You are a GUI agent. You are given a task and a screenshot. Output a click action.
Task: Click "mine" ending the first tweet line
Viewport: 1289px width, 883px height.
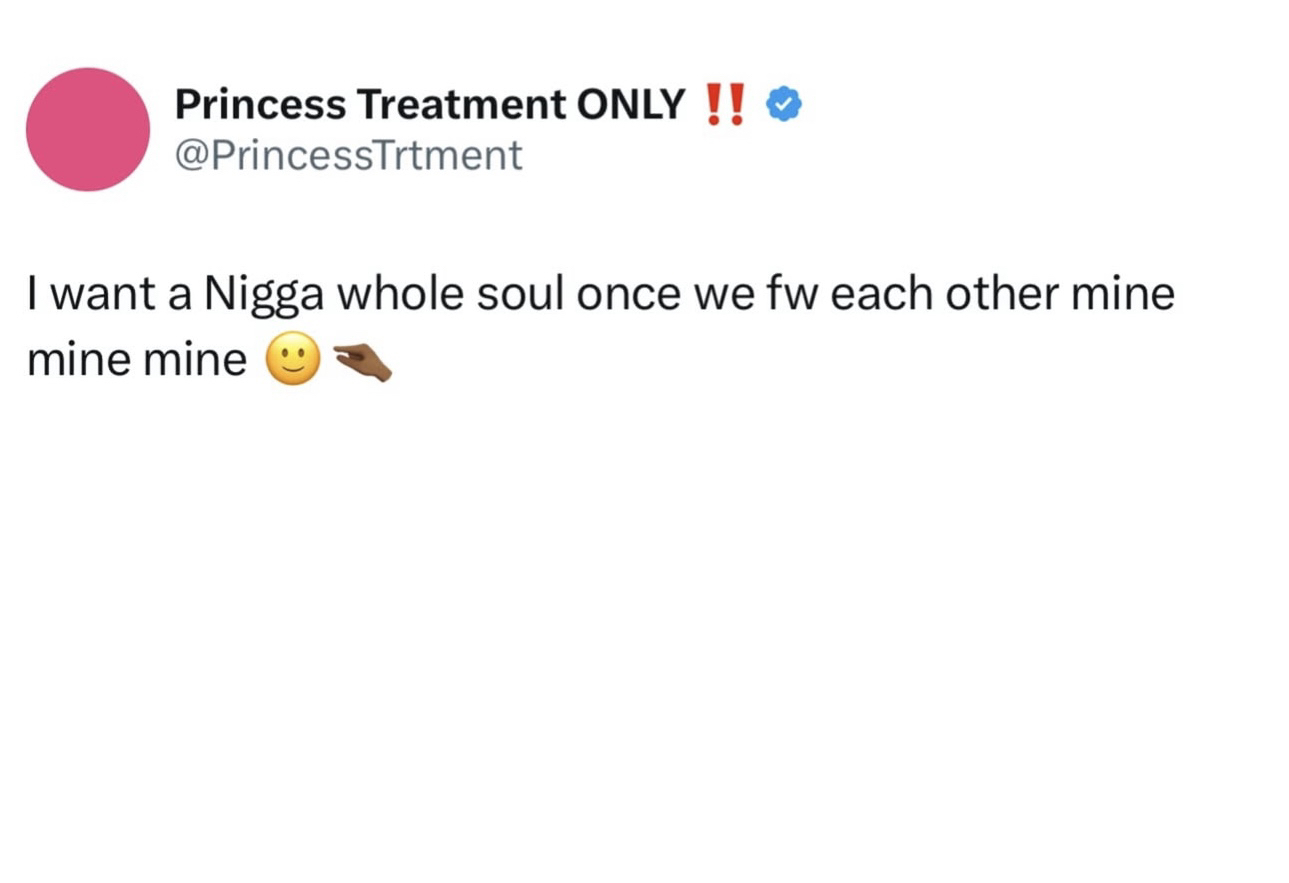pyautogui.click(x=1123, y=294)
